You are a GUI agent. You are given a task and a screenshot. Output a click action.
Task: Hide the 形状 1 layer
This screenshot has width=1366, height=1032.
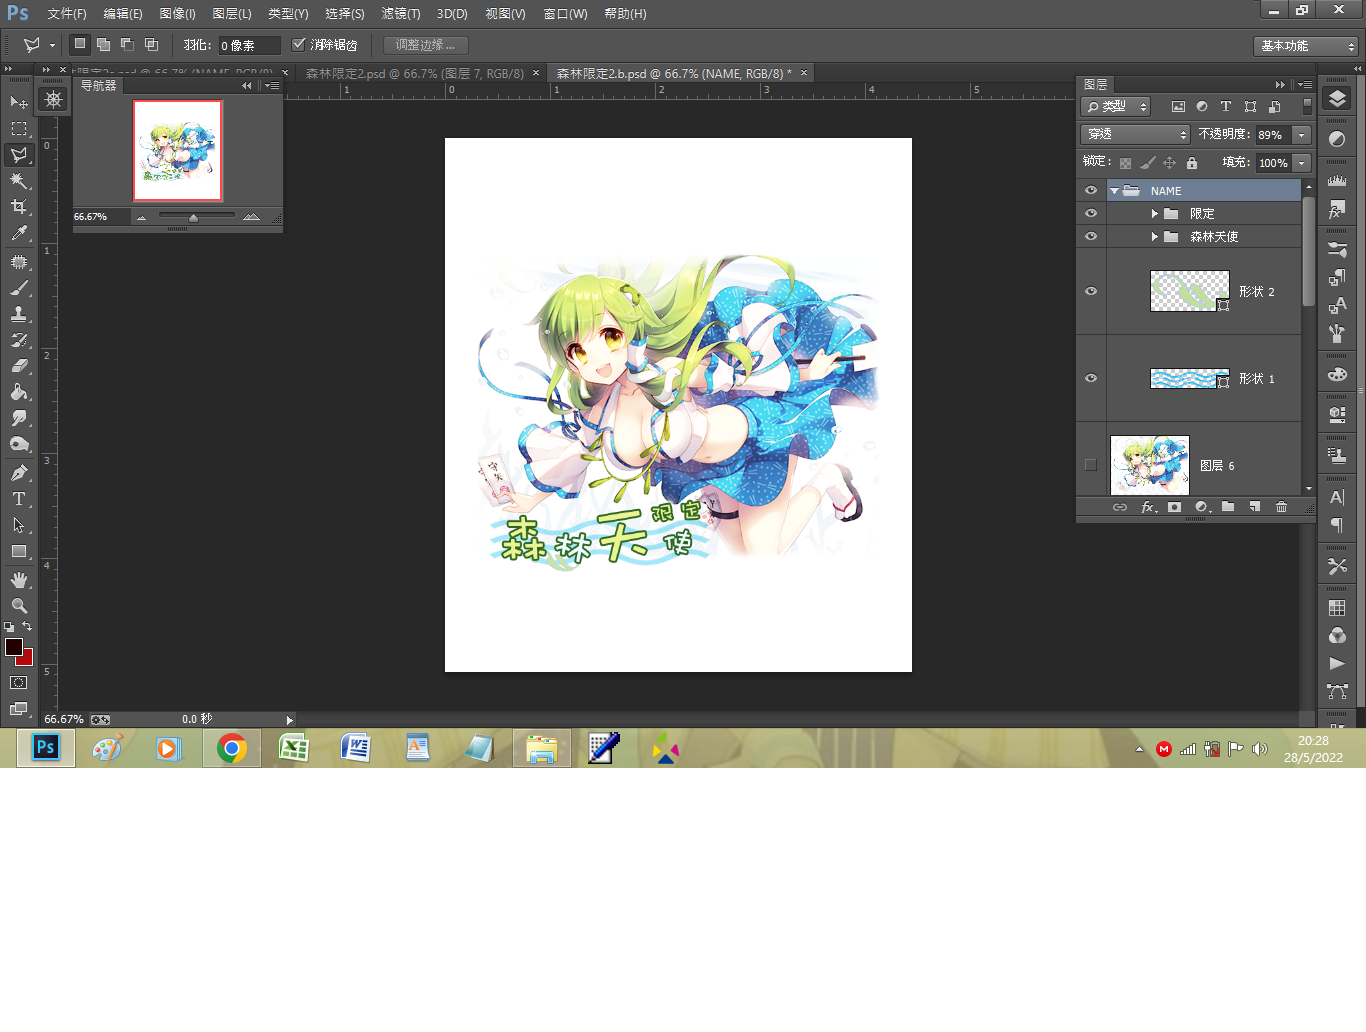1091,378
